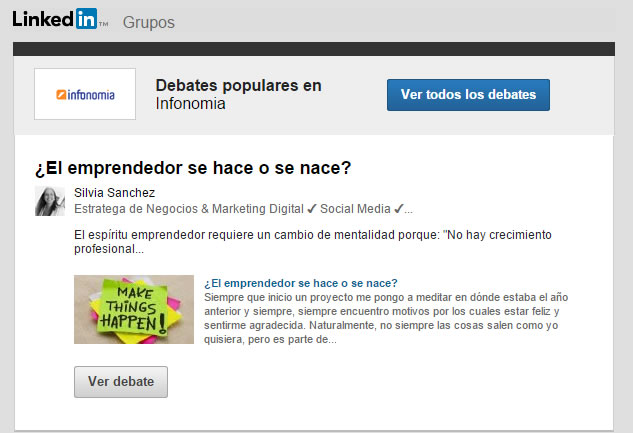The width and height of the screenshot is (633, 433).
Task: Click the Ver debate button
Action: [x=121, y=382]
